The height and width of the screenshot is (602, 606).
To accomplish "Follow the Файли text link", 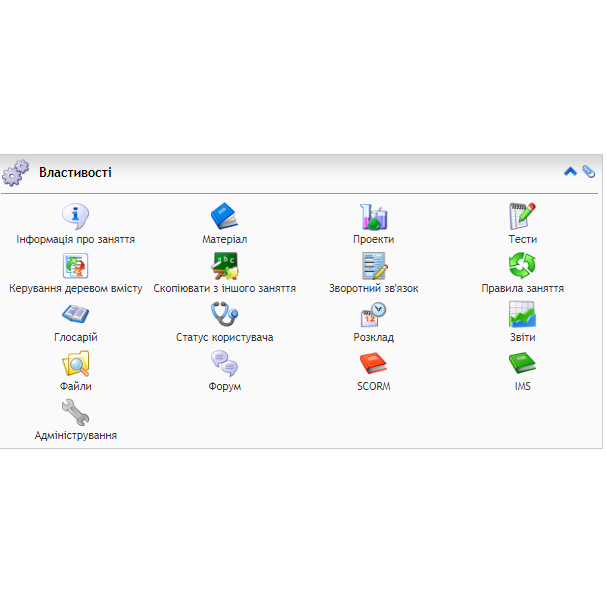I will (75, 386).
